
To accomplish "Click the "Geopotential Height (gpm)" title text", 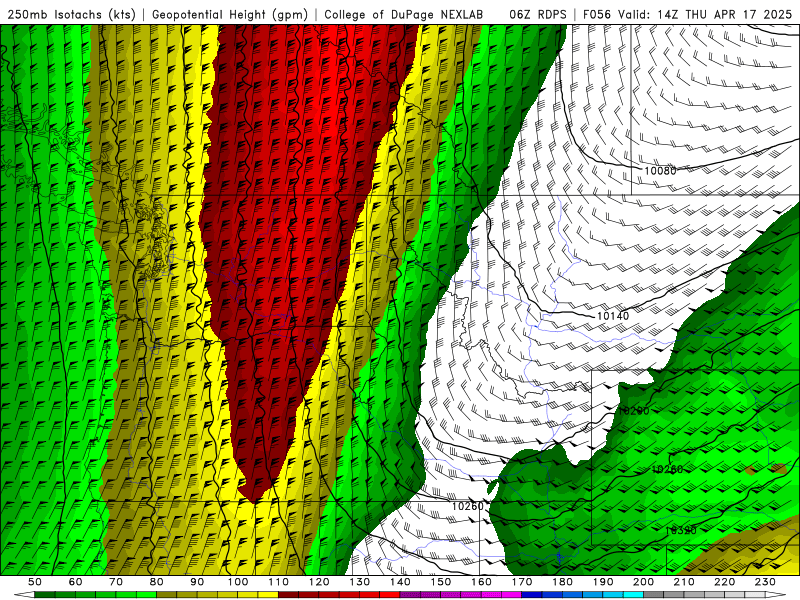I will tap(230, 14).
